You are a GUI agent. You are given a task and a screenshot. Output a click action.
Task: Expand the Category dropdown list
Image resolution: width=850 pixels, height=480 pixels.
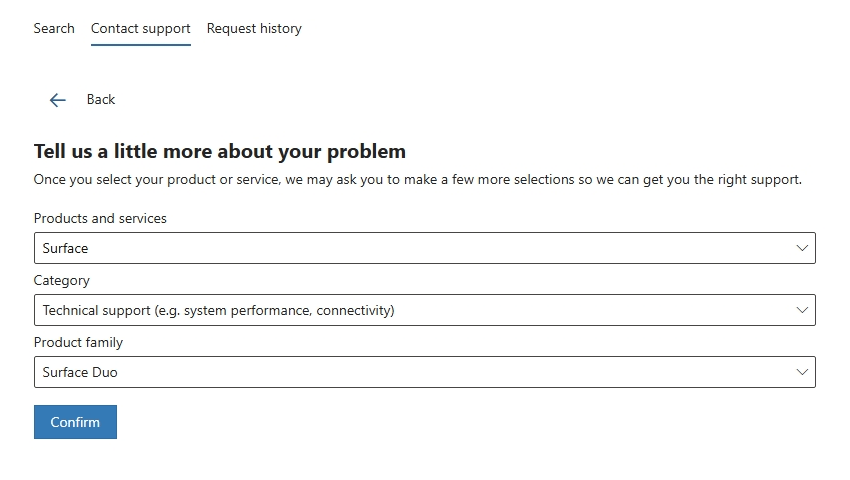(424, 310)
